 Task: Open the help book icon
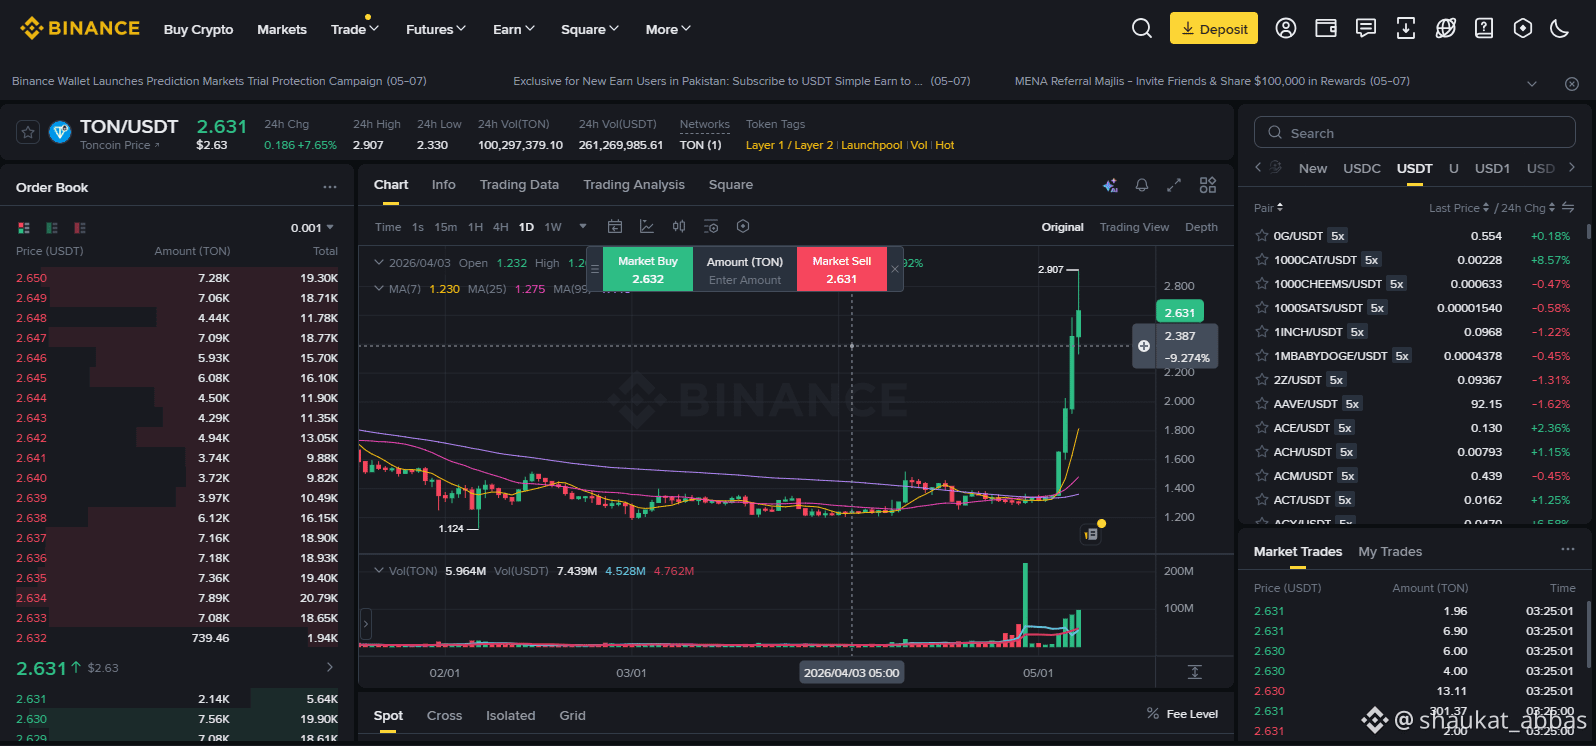click(x=1484, y=28)
